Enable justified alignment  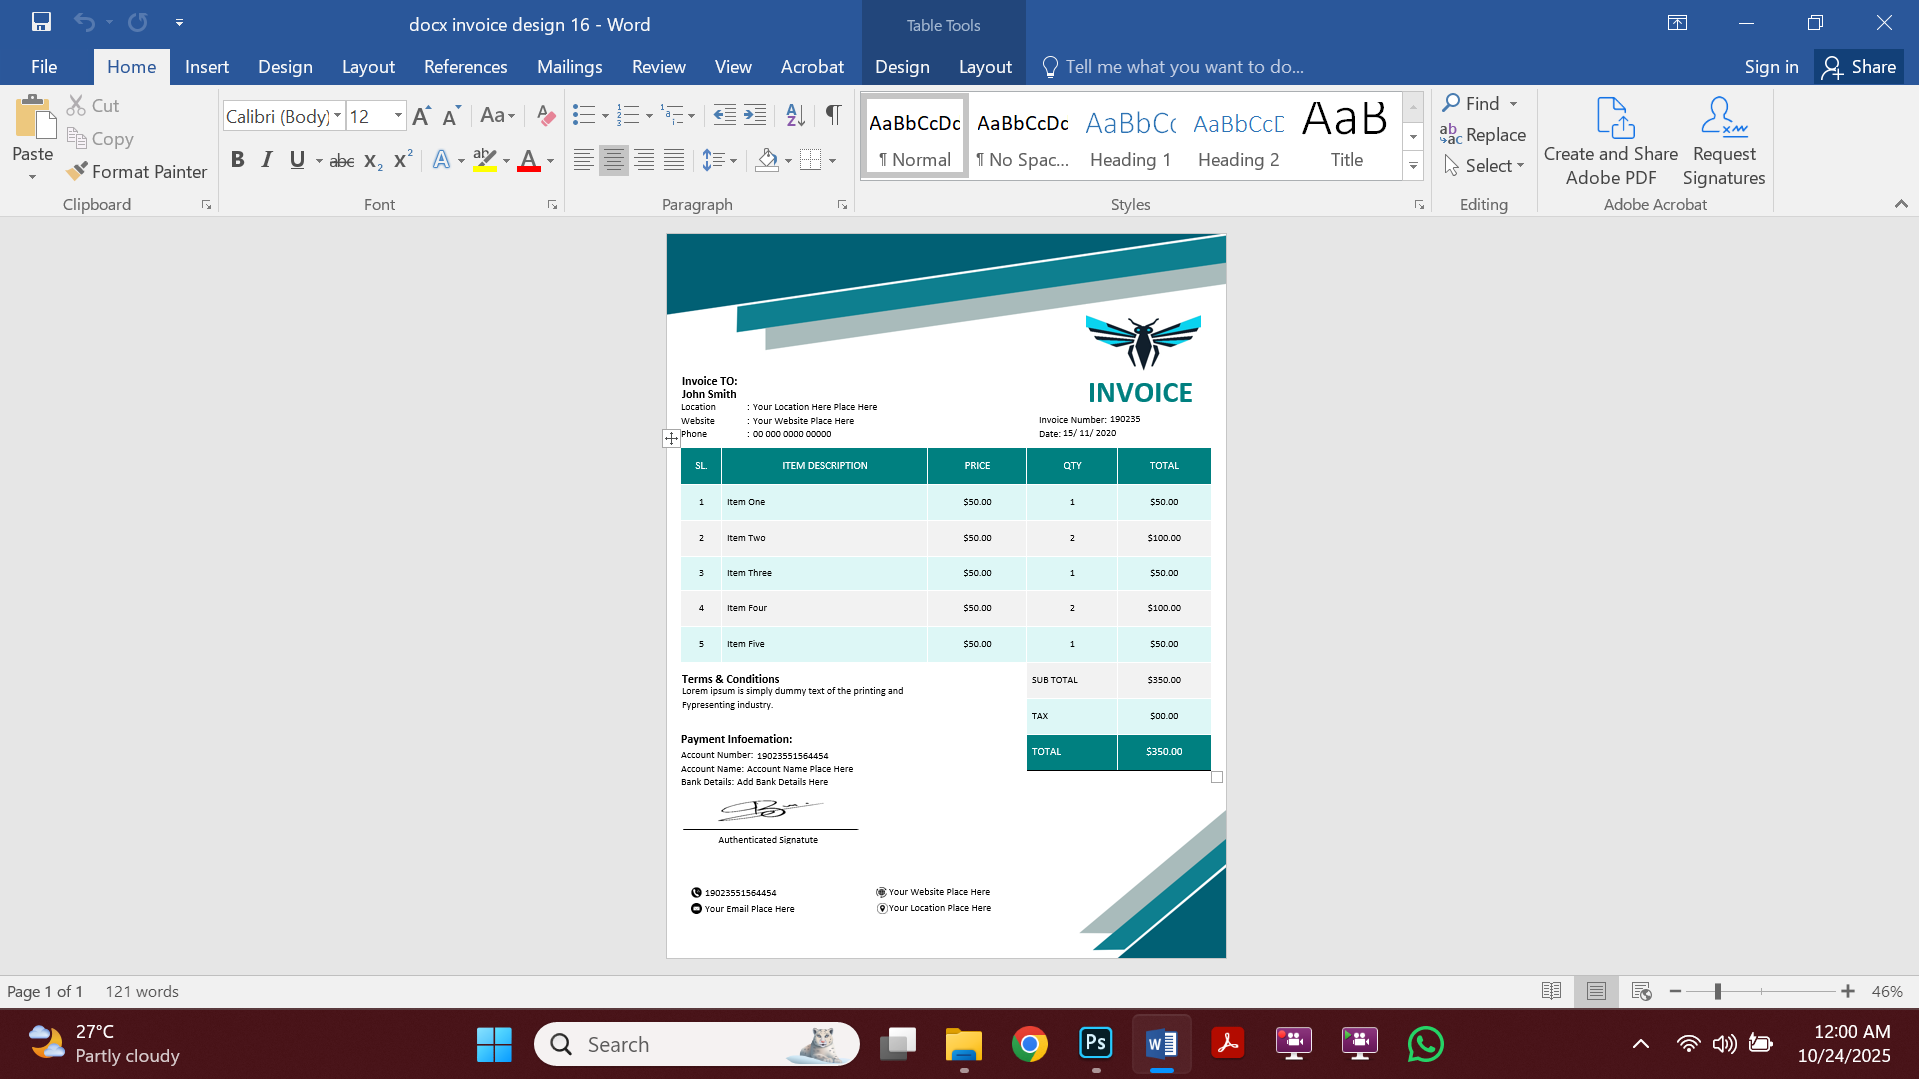point(673,159)
